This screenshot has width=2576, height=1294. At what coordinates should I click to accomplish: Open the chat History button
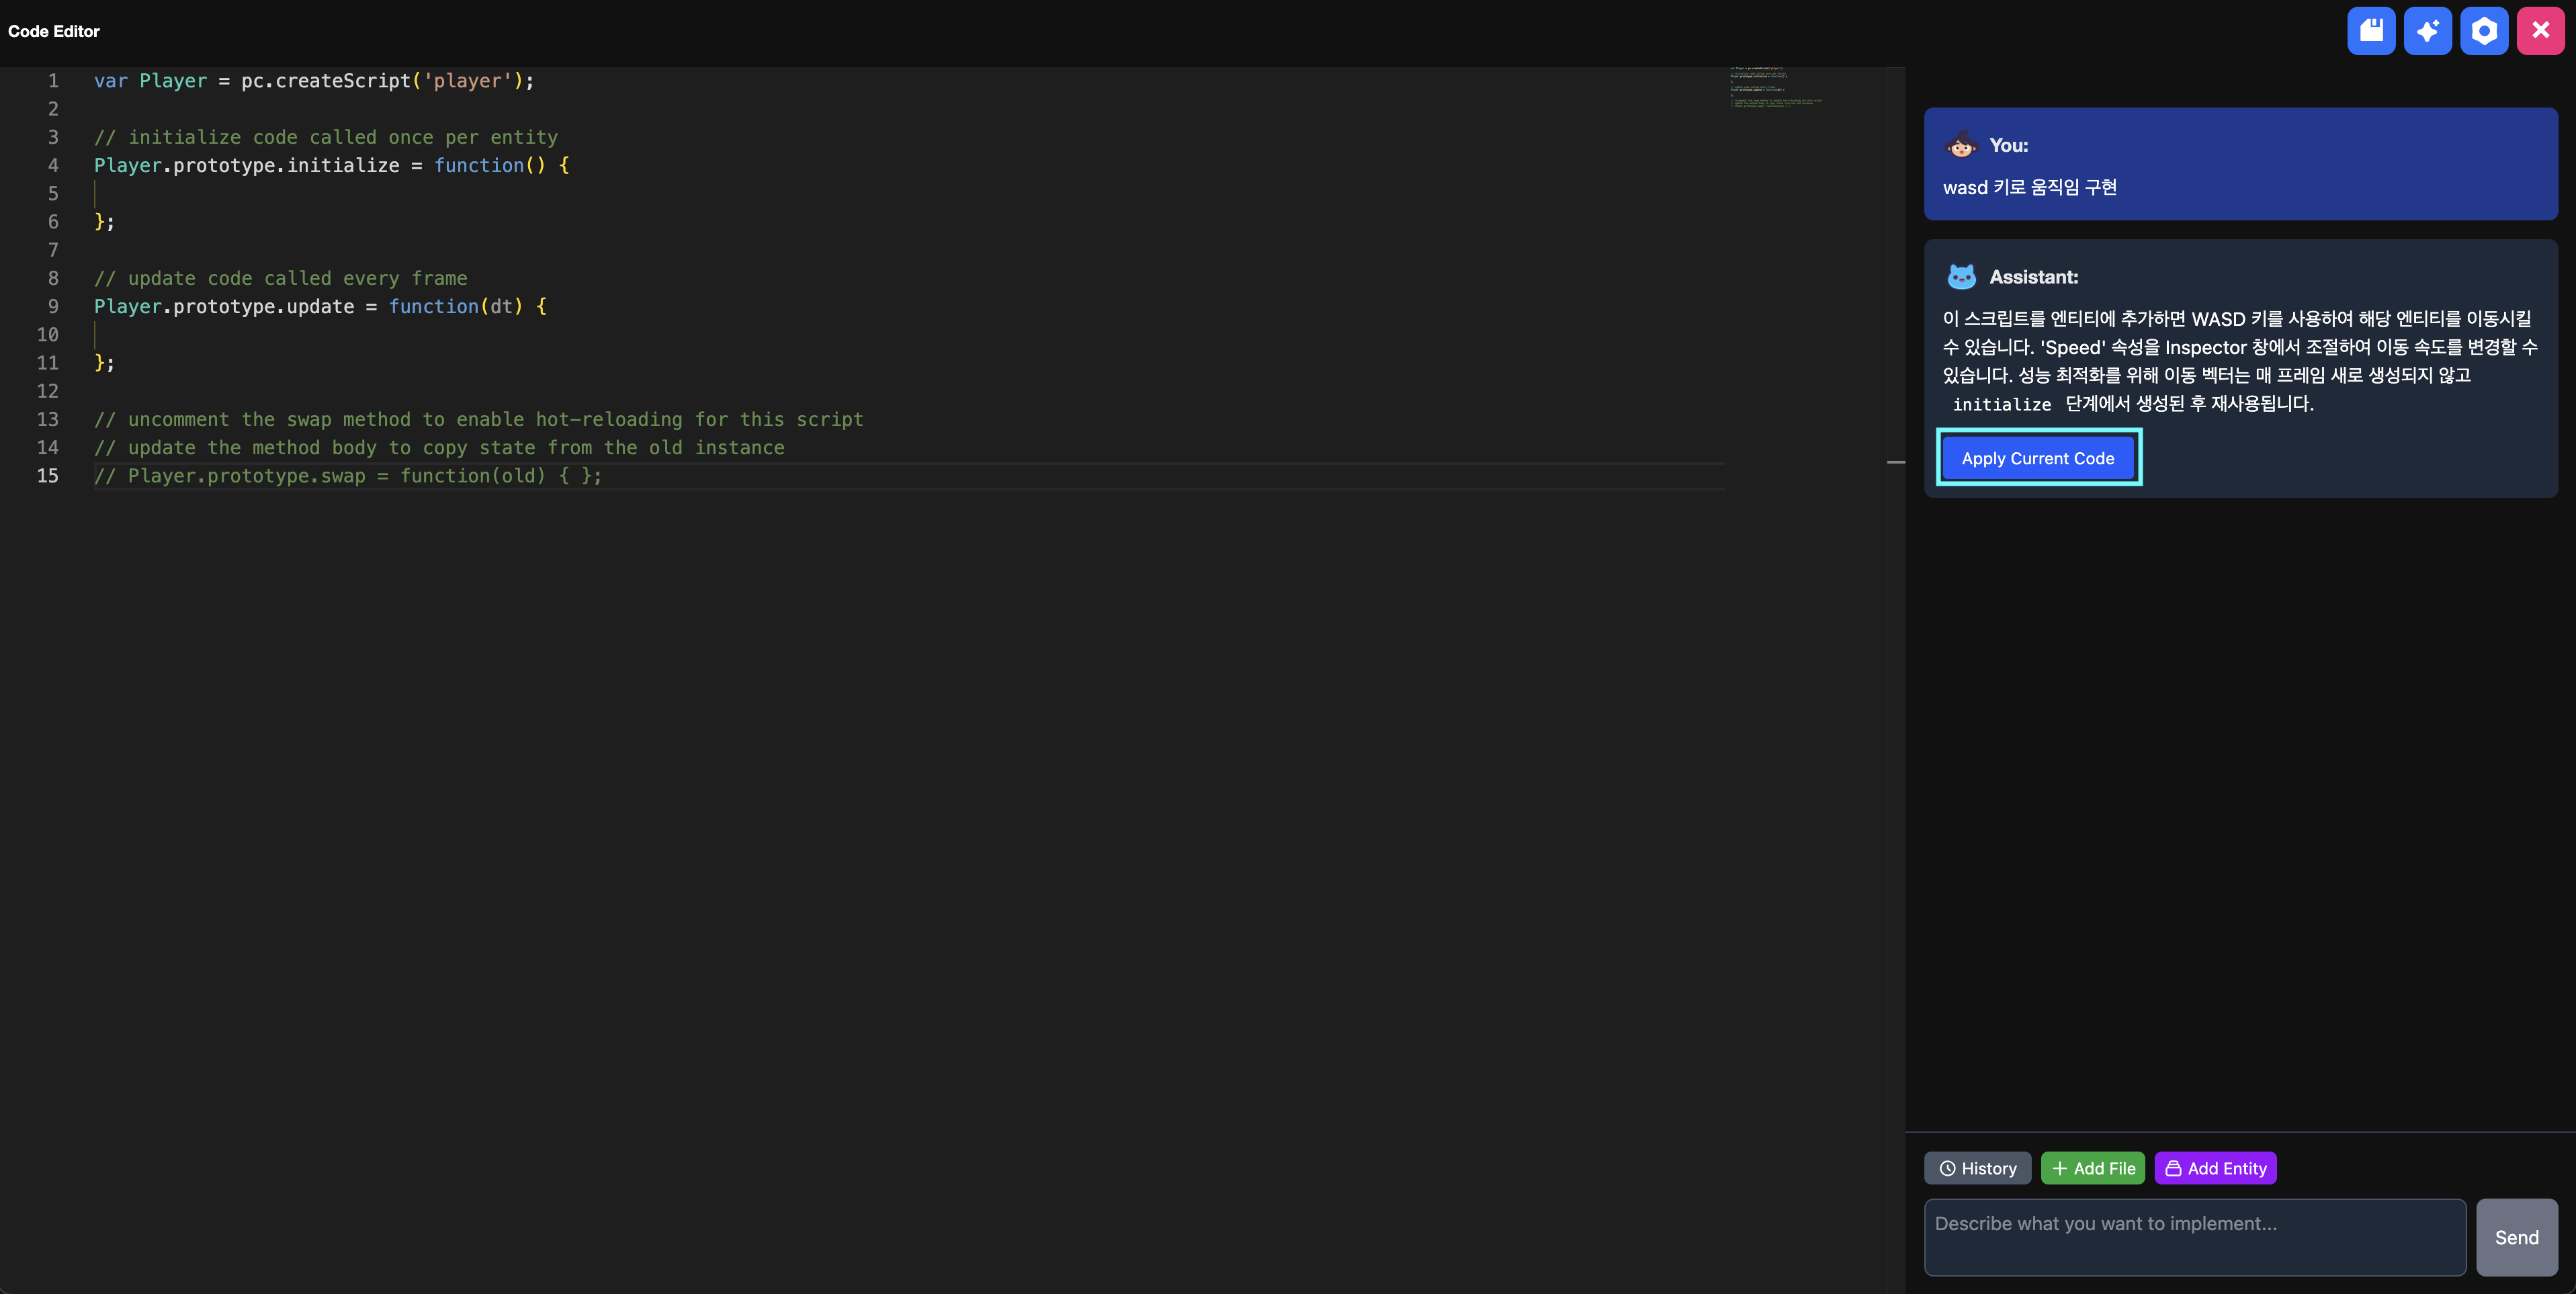[1977, 1168]
